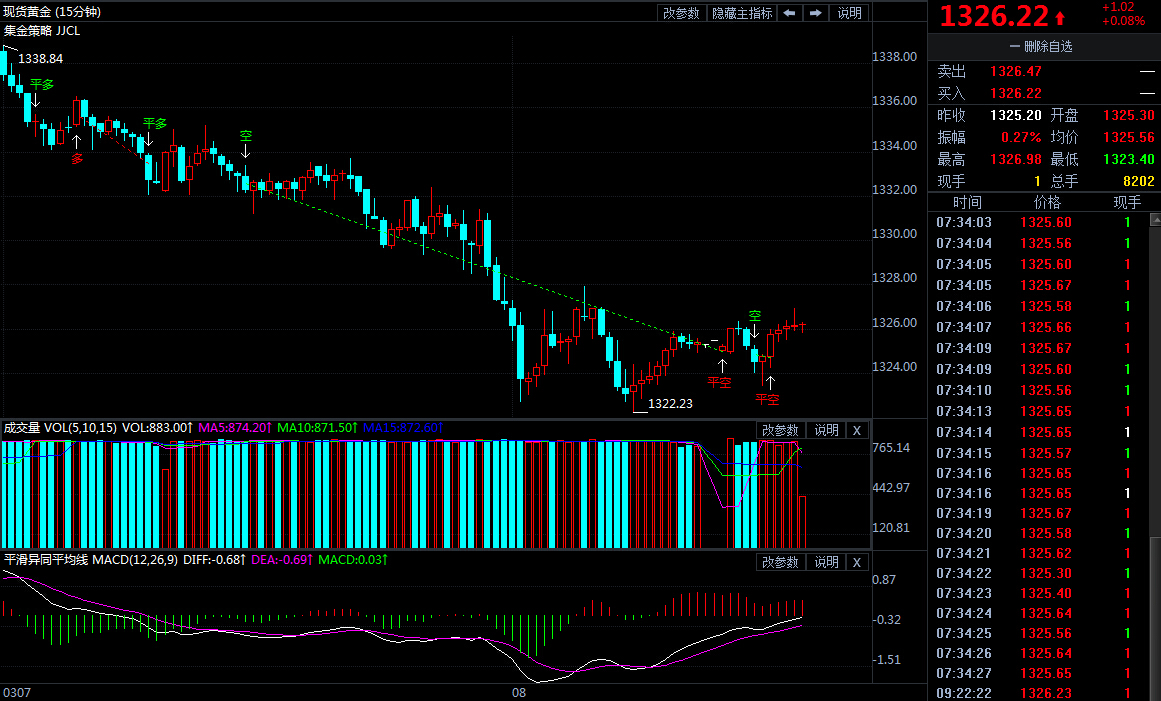Click the right arrow navigation button
The width and height of the screenshot is (1161, 701).
[x=815, y=13]
